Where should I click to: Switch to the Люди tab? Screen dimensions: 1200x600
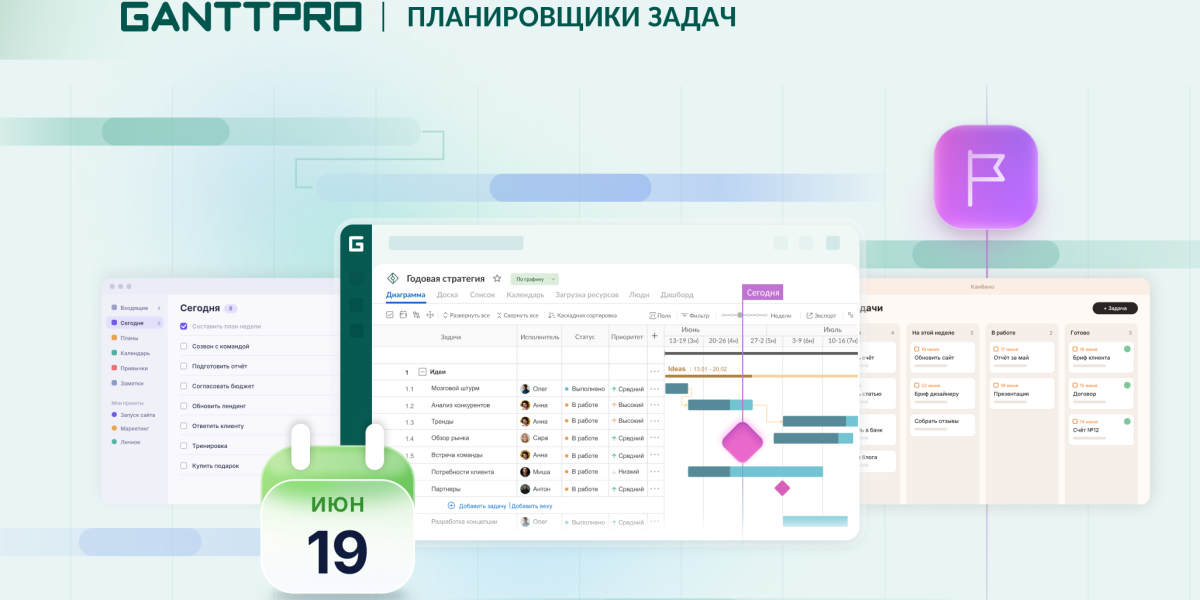(x=639, y=295)
